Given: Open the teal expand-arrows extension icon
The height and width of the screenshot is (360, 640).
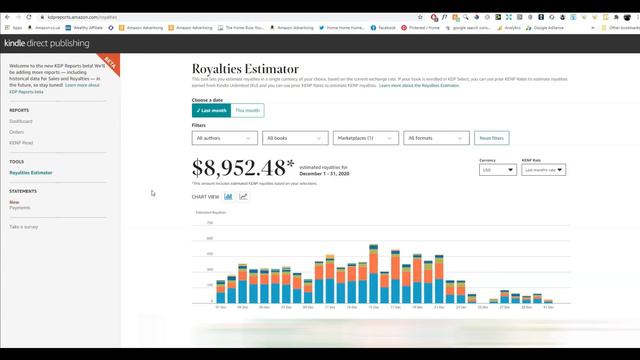Looking at the screenshot, I should tap(509, 17).
